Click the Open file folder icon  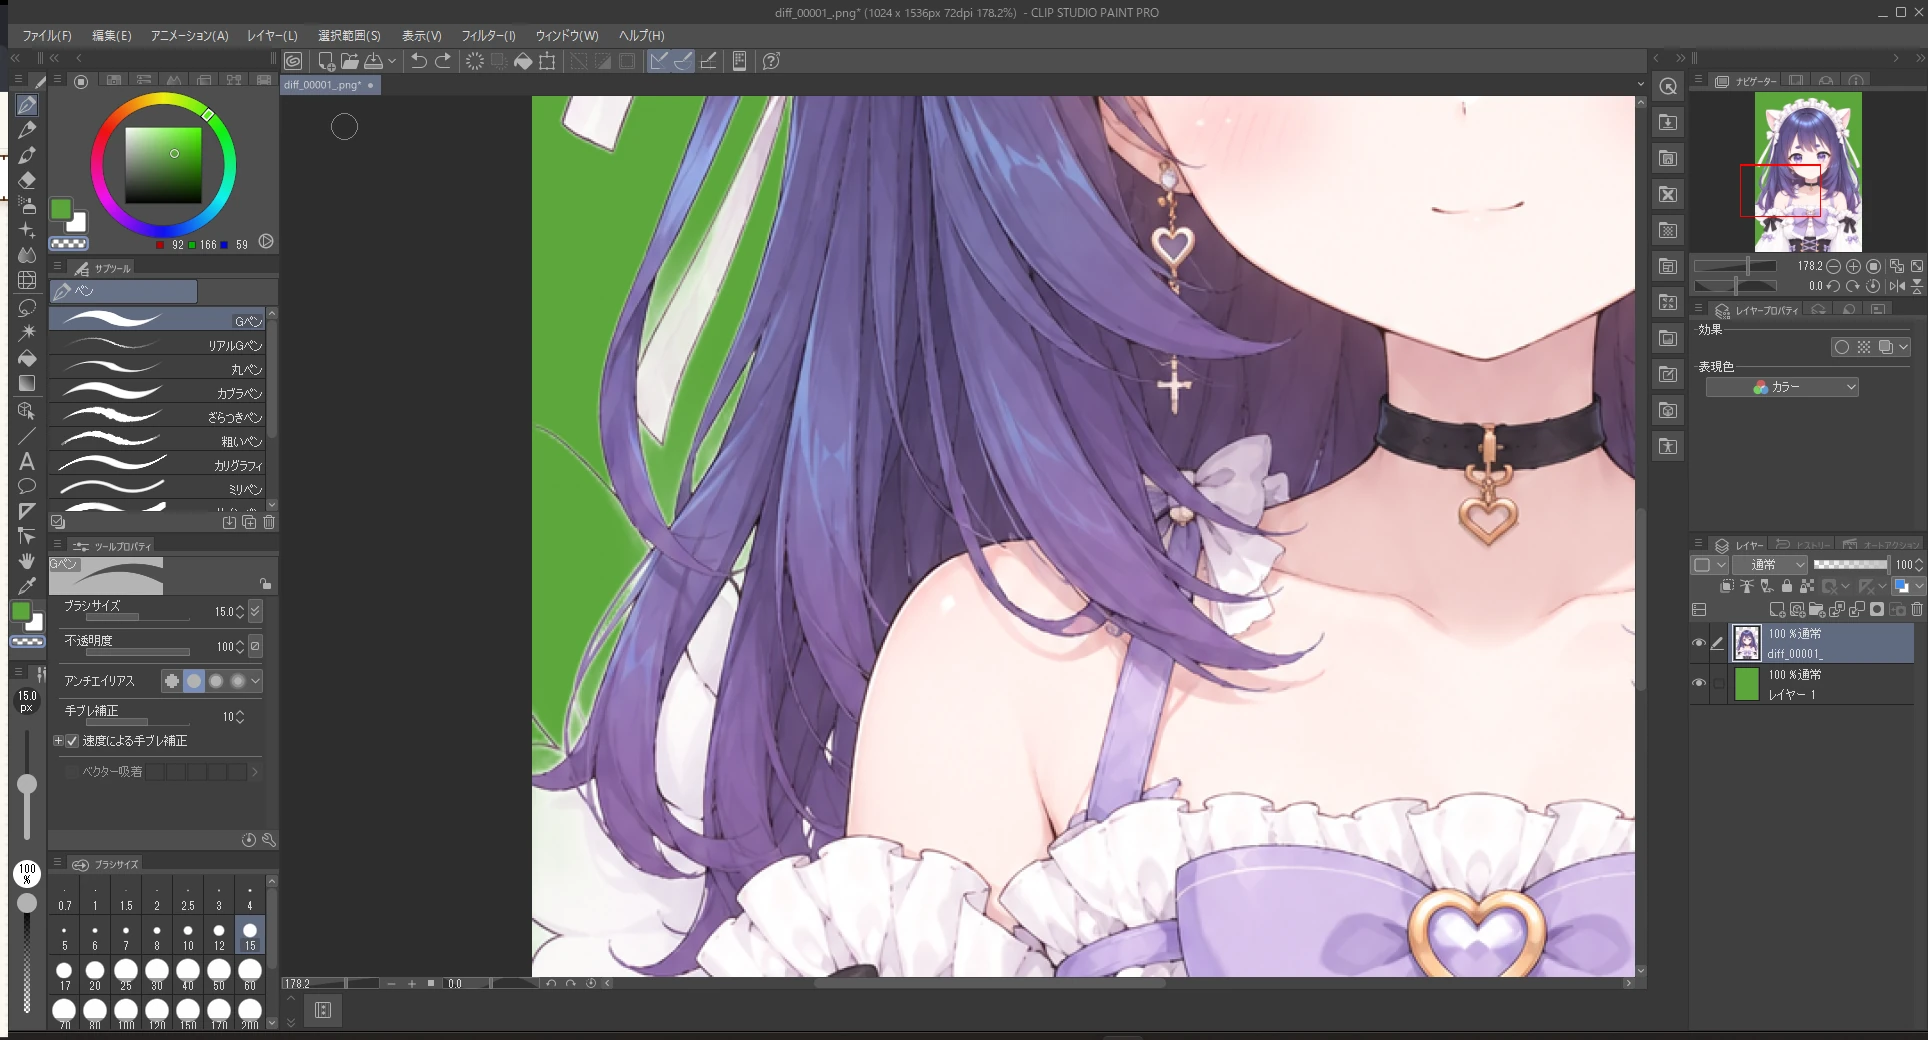(349, 61)
